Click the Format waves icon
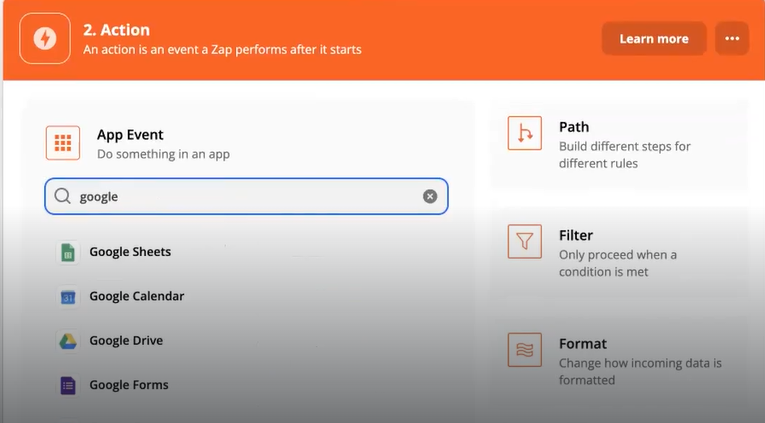Screen dimensions: 765x423 pyautogui.click(x=524, y=349)
